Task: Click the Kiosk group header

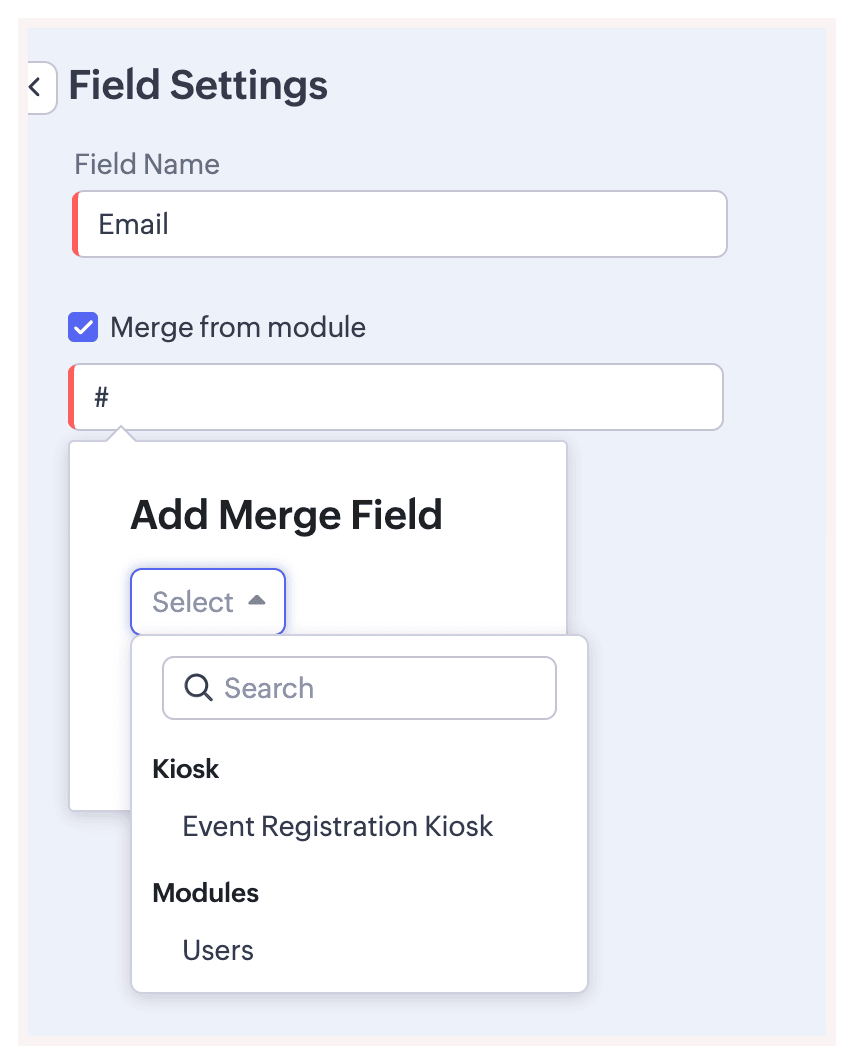Action: click(x=186, y=769)
